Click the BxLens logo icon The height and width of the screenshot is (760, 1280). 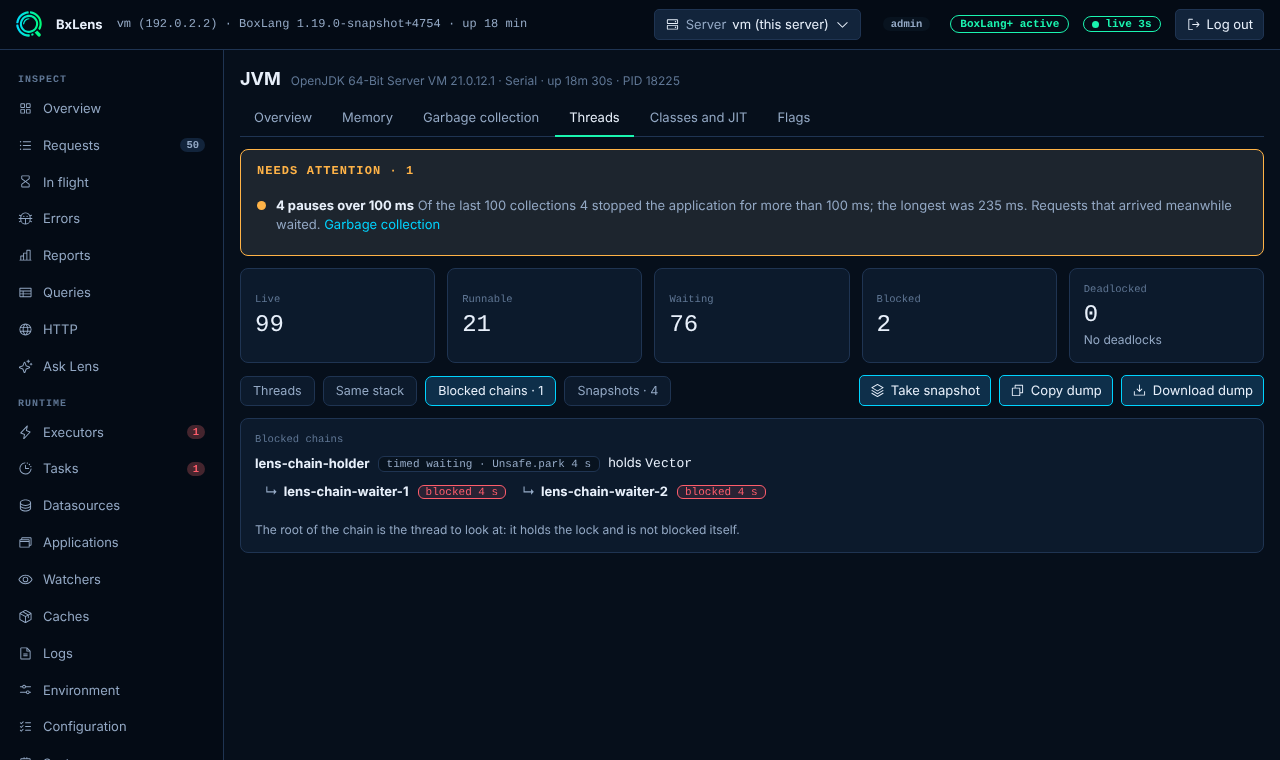(29, 24)
